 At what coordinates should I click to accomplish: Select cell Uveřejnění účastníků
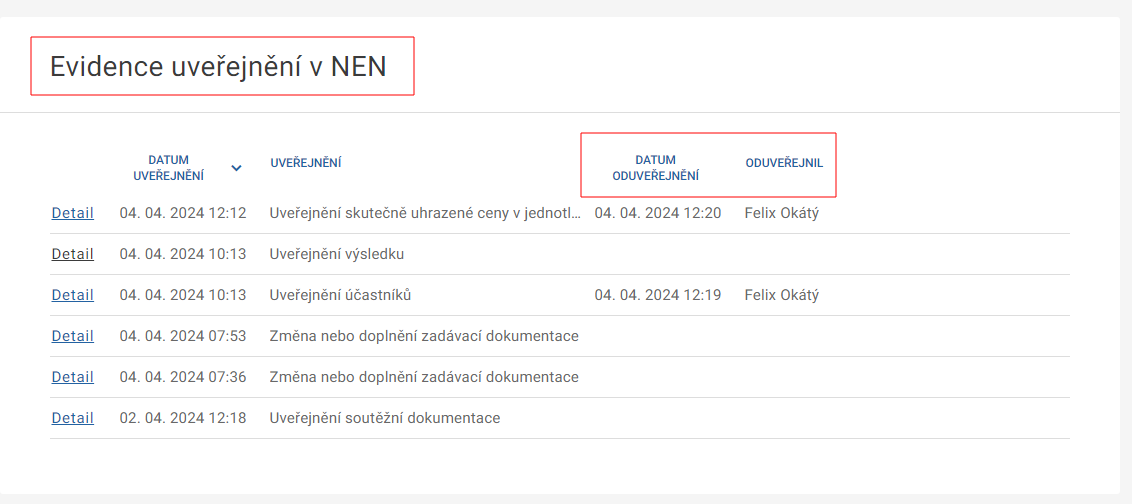point(341,295)
